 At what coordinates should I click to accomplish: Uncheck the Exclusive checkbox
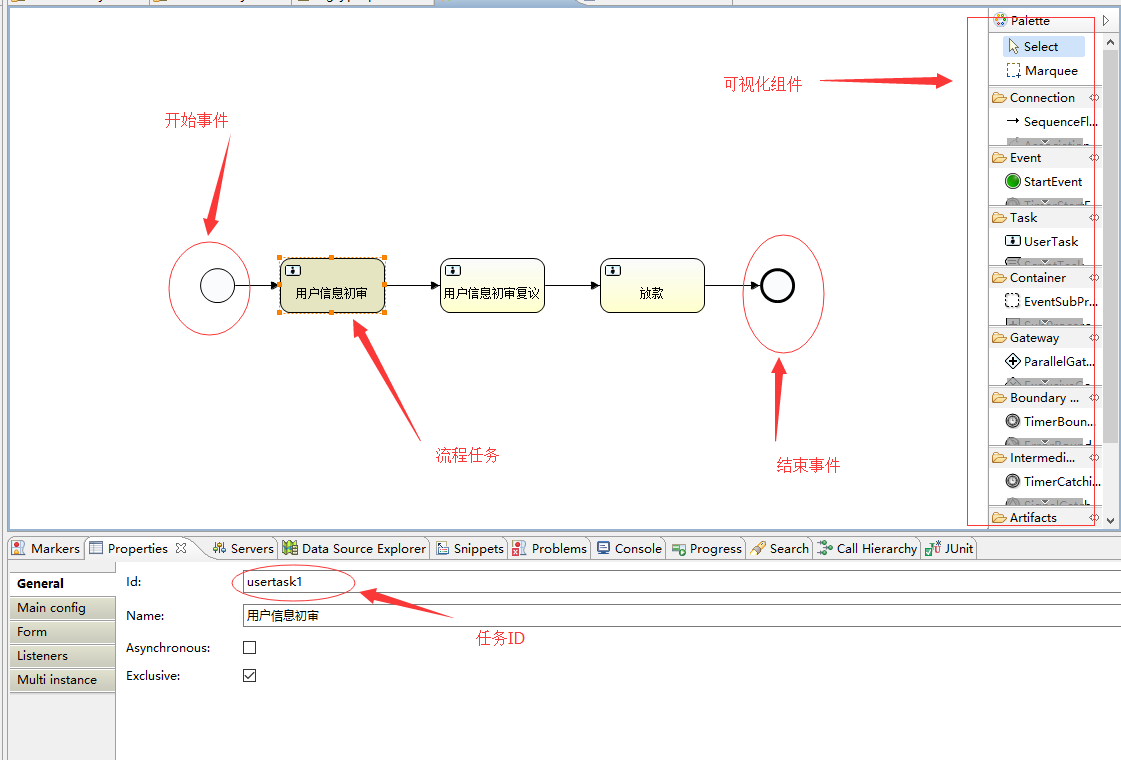(x=250, y=676)
